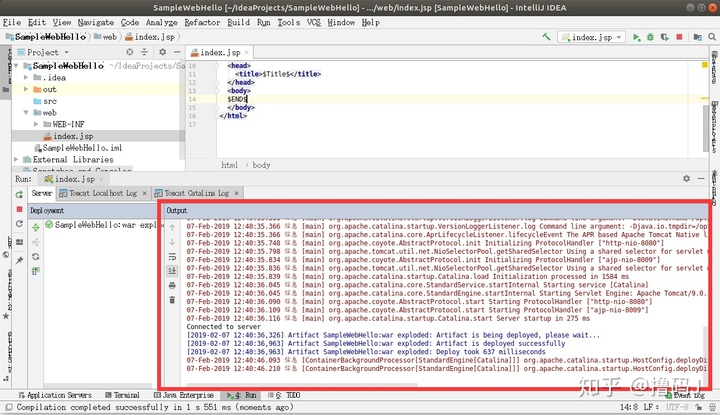Viewport: 720px width, 415px height.
Task: Hide the Run panel with the minus icon
Action: click(x=701, y=179)
